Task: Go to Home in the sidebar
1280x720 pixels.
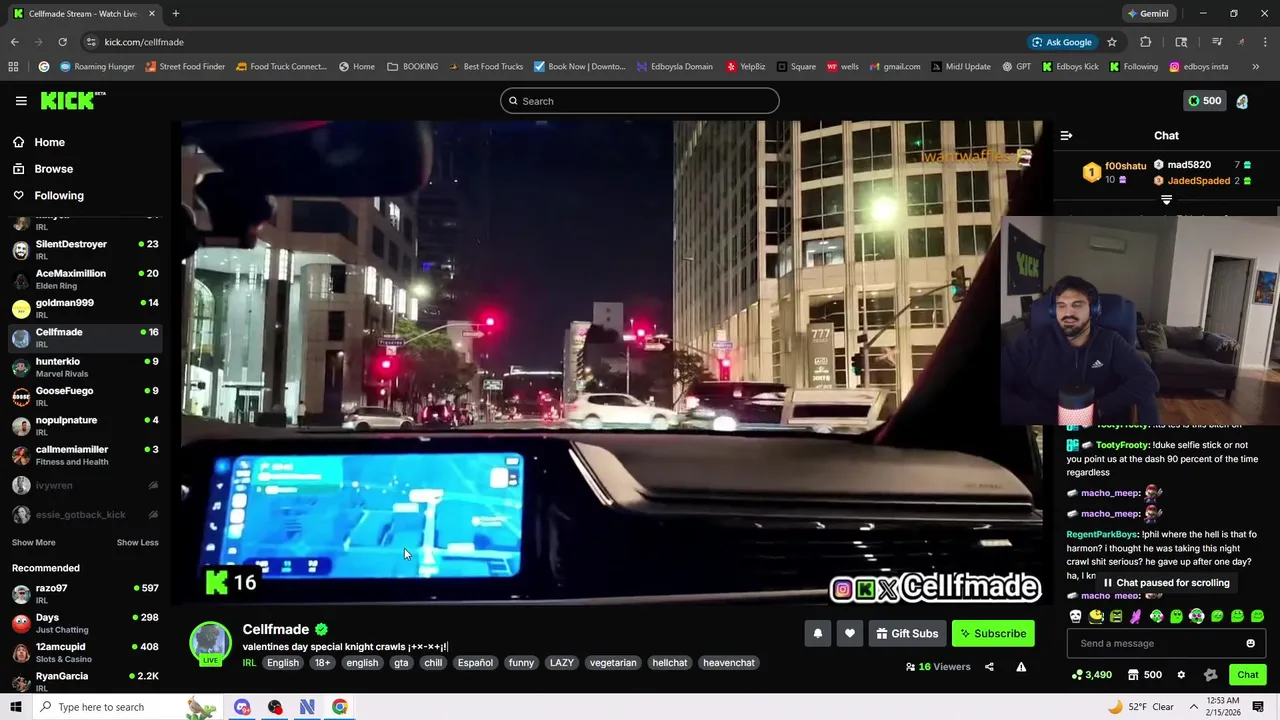Action: point(49,142)
